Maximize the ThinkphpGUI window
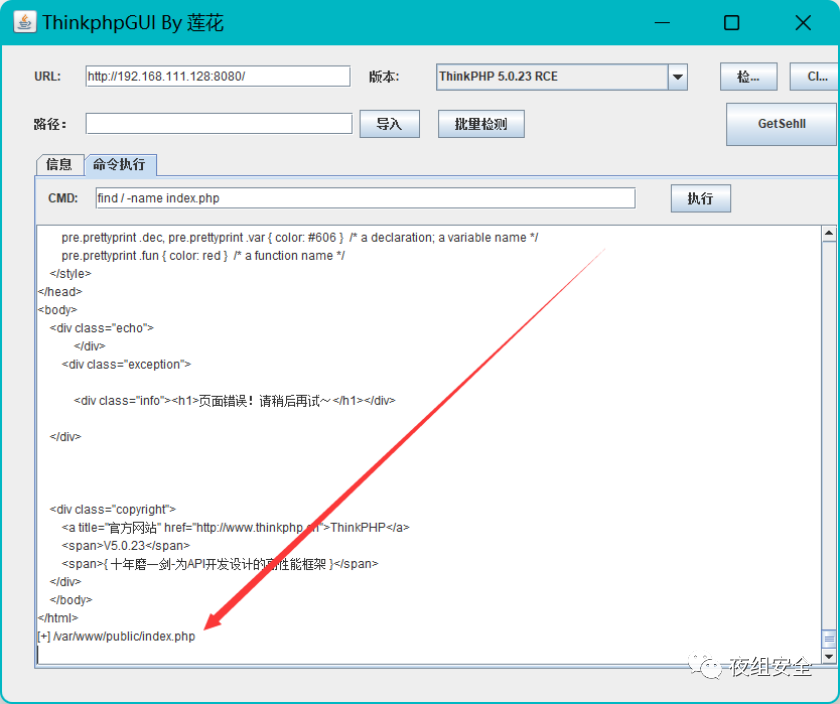840x704 pixels. click(x=732, y=23)
